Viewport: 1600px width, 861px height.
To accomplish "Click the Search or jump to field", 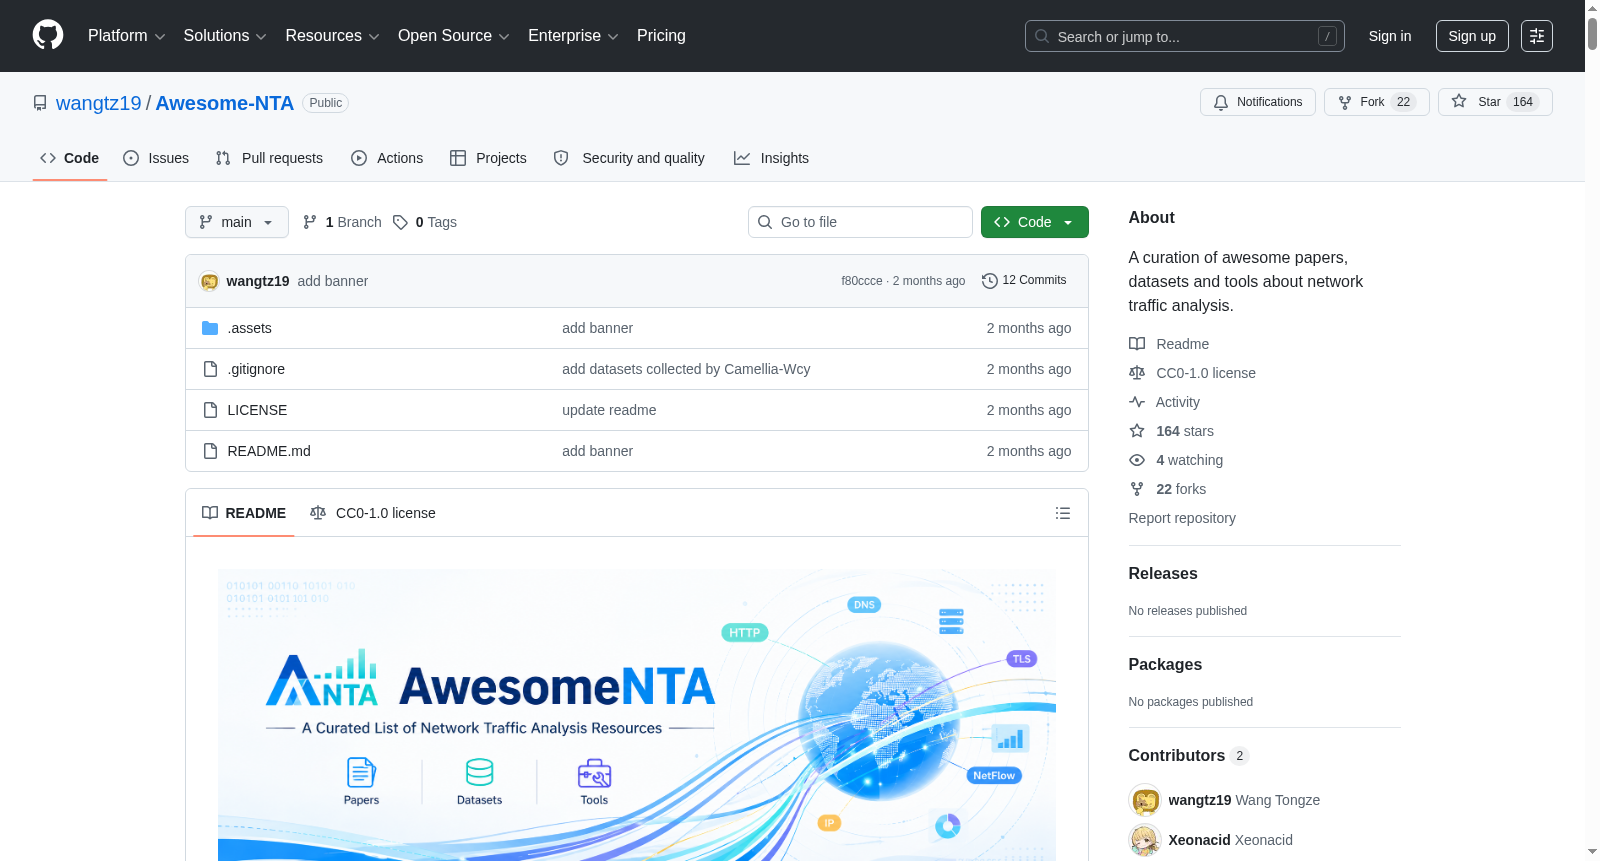I will [x=1185, y=36].
